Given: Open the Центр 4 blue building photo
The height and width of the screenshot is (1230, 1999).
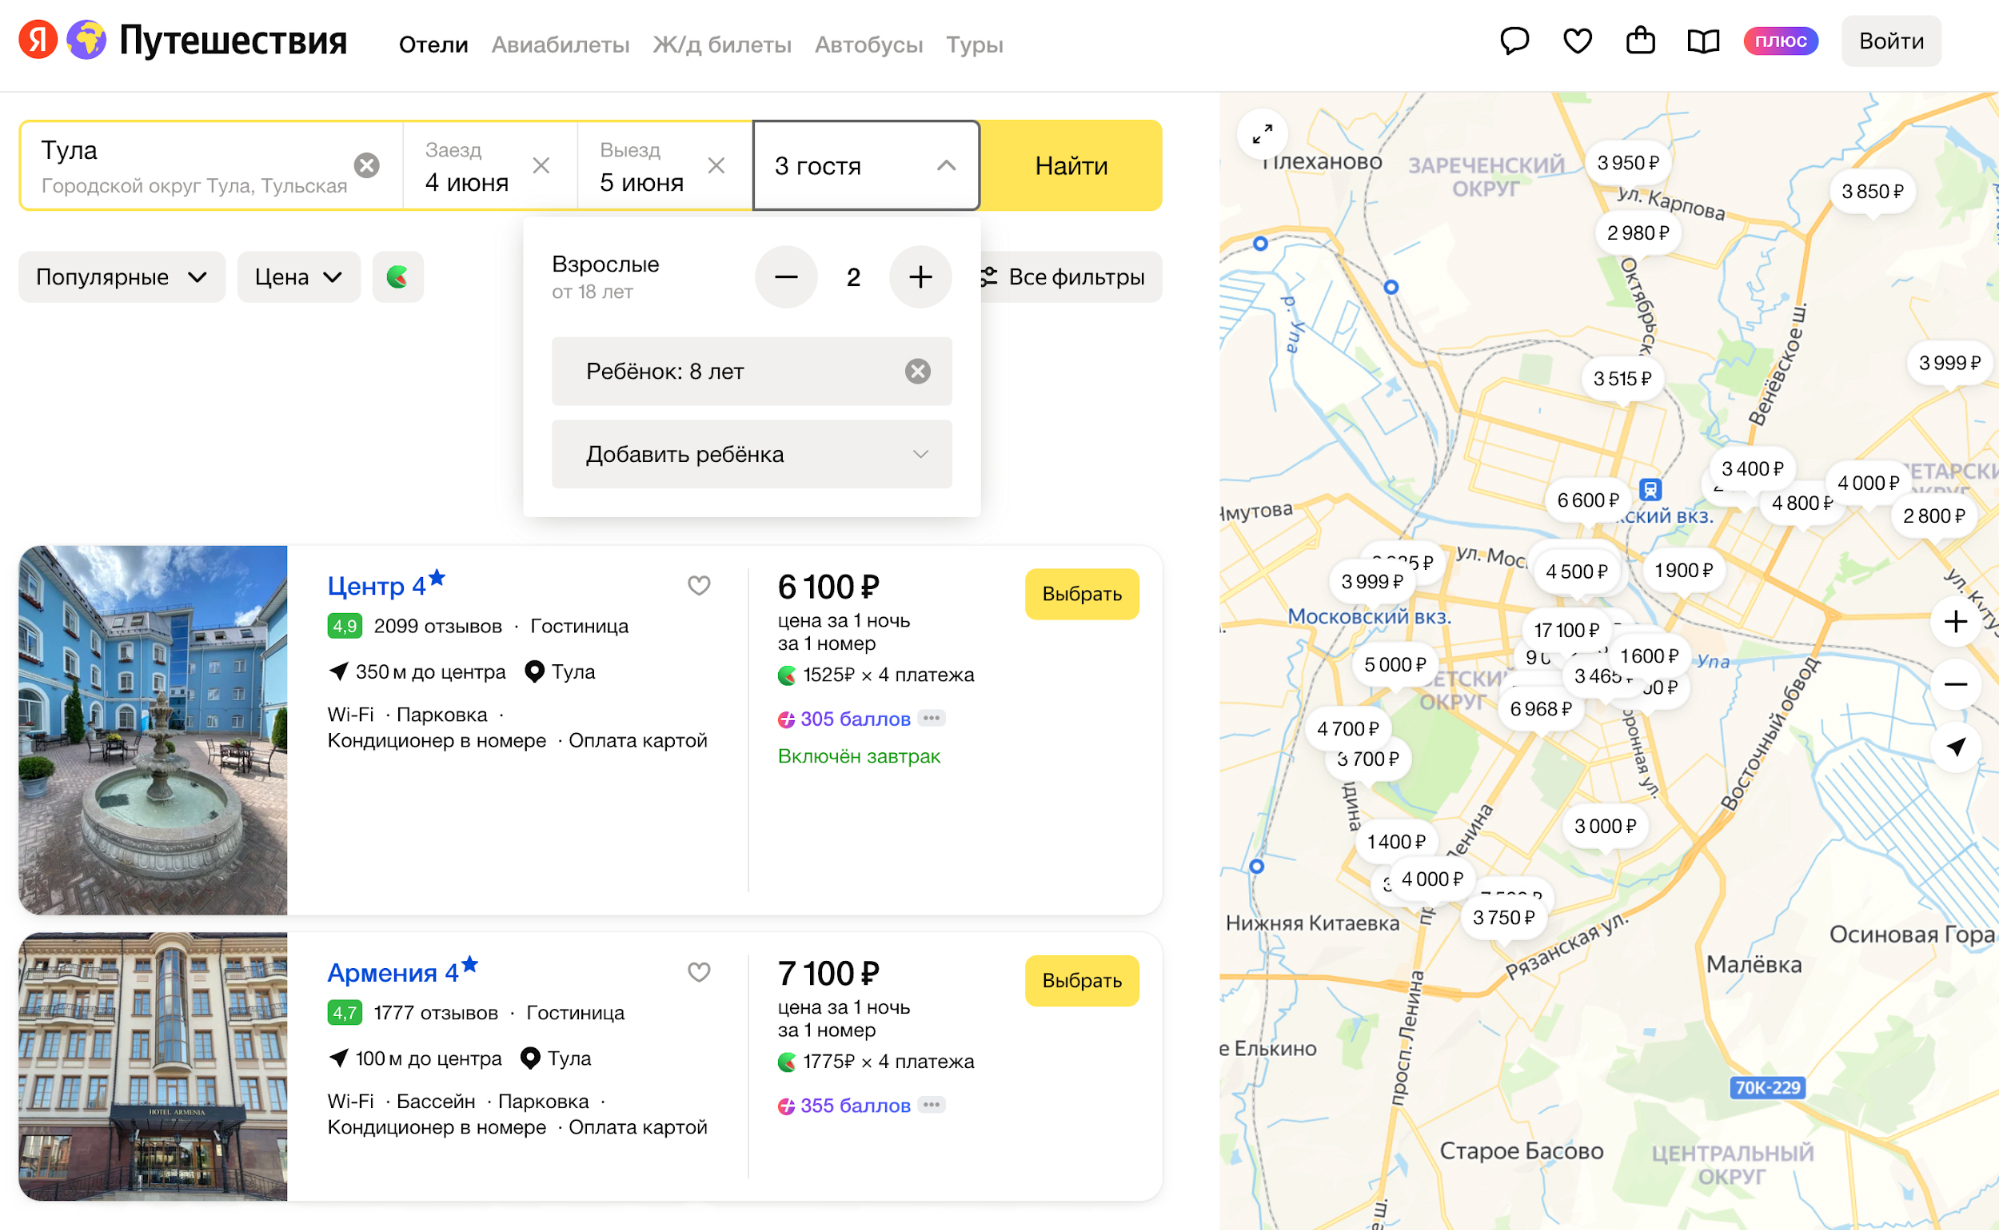Looking at the screenshot, I should 153,730.
